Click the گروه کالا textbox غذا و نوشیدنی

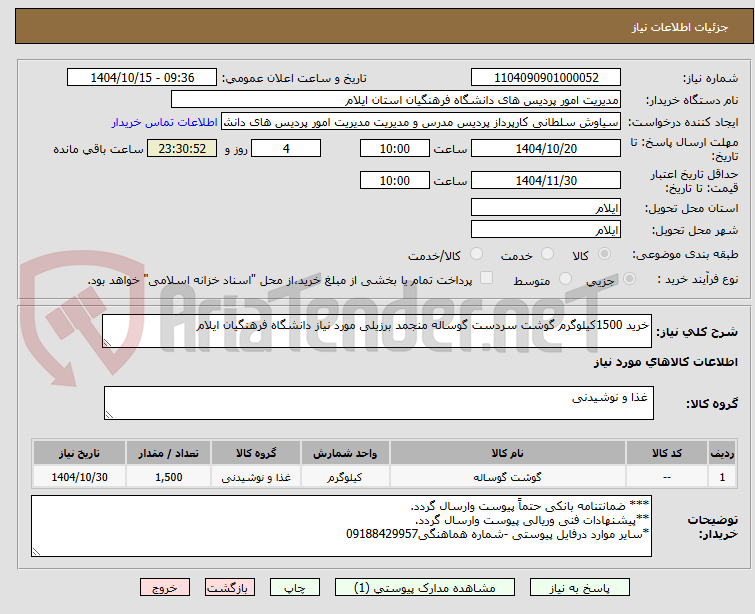(379, 403)
